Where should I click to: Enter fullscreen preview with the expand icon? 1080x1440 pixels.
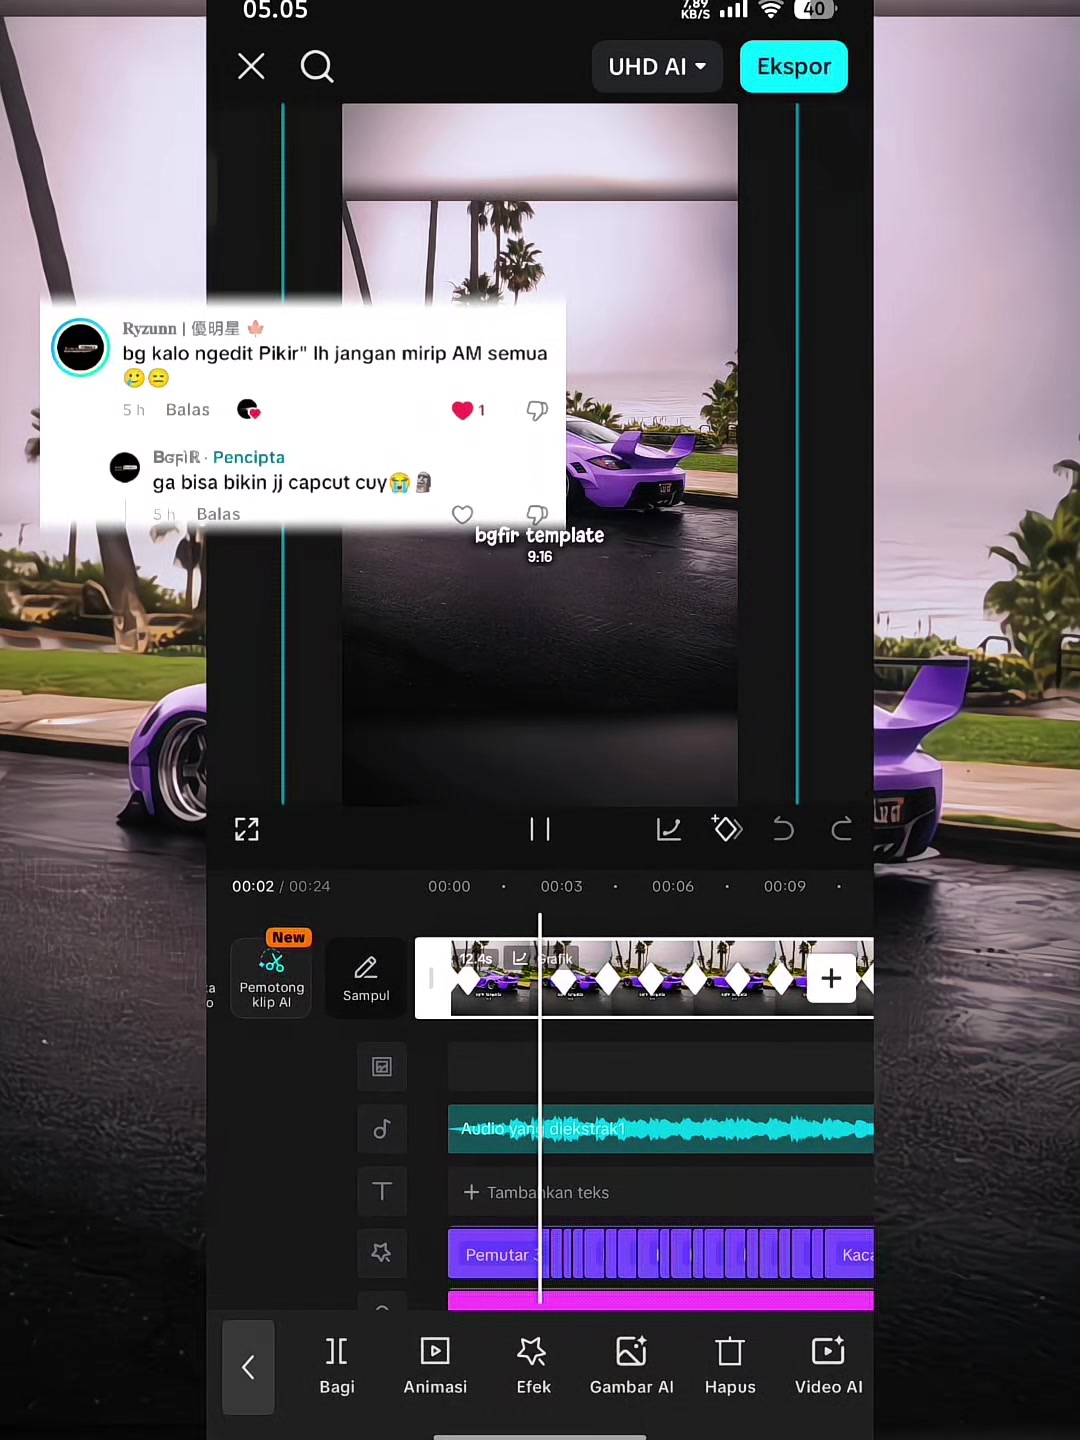(247, 829)
